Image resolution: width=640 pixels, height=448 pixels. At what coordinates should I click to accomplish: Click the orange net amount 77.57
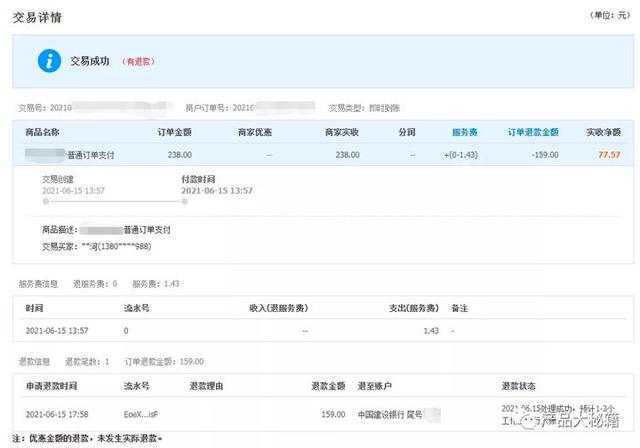(608, 155)
